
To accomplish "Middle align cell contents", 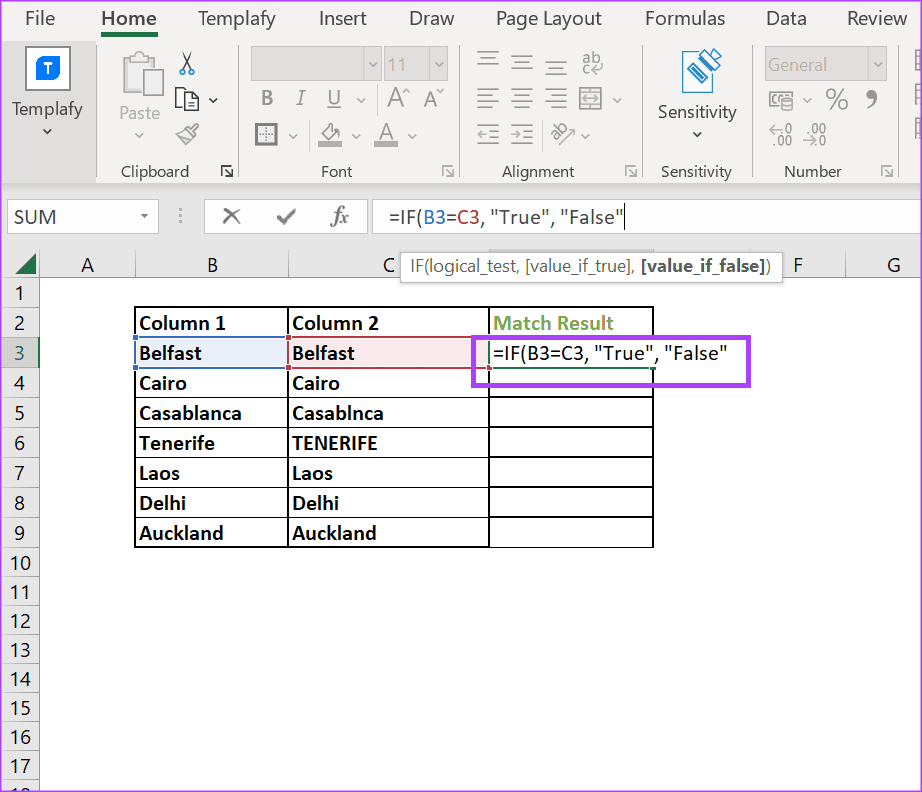I will coord(522,62).
